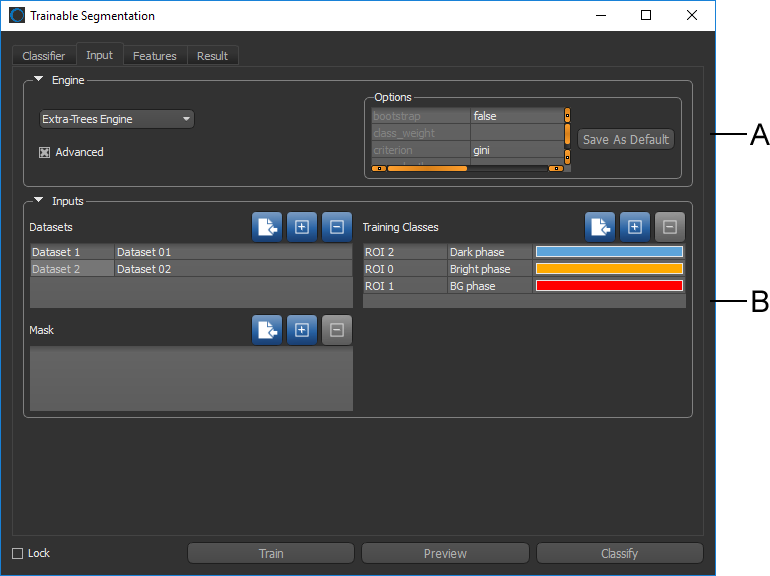The width and height of the screenshot is (770, 576).
Task: Click the orange Bright phase color swatch
Action: tap(609, 269)
